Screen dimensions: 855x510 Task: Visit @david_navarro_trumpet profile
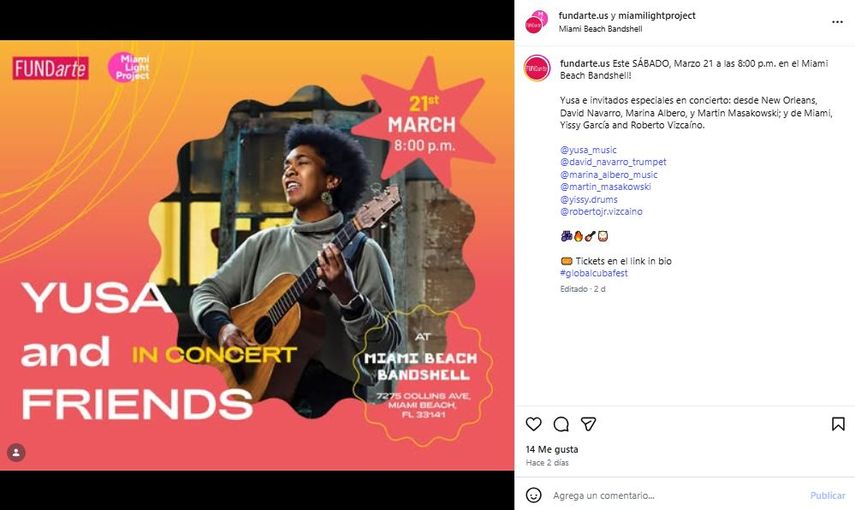coord(613,162)
